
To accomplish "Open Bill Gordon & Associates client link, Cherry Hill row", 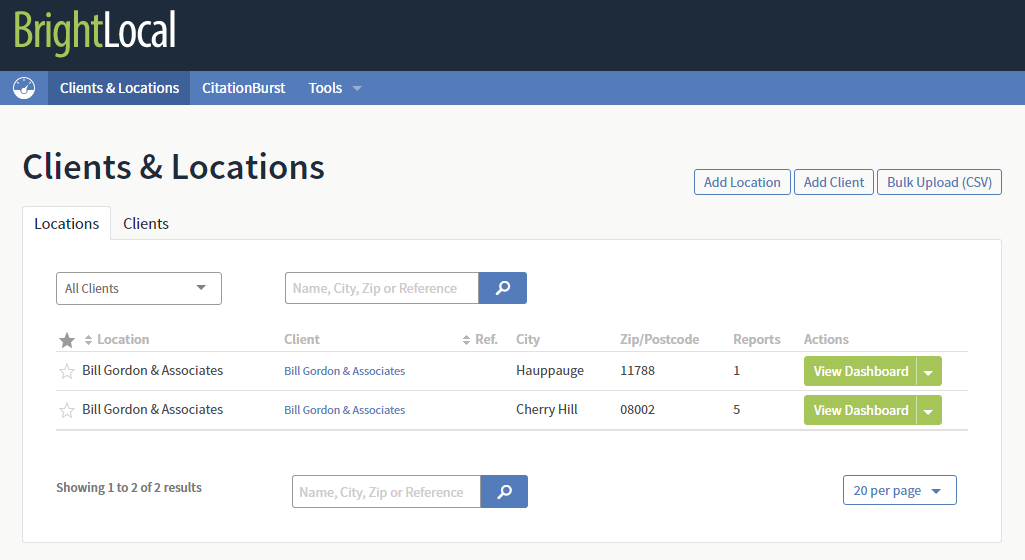I will tap(344, 410).
